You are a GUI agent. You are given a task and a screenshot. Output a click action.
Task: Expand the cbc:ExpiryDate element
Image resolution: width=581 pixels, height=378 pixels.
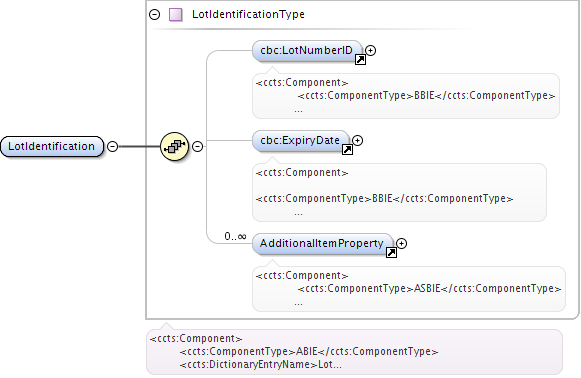point(357,140)
